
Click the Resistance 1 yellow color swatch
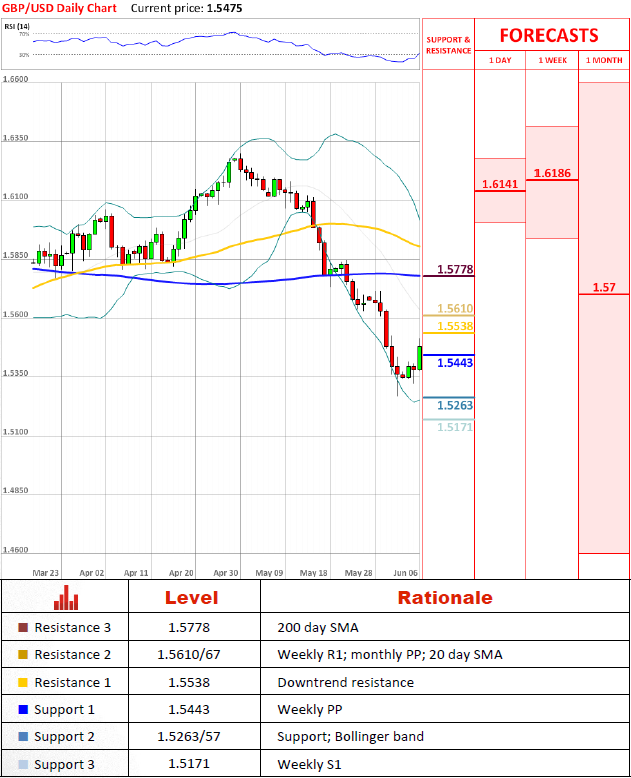point(23,683)
